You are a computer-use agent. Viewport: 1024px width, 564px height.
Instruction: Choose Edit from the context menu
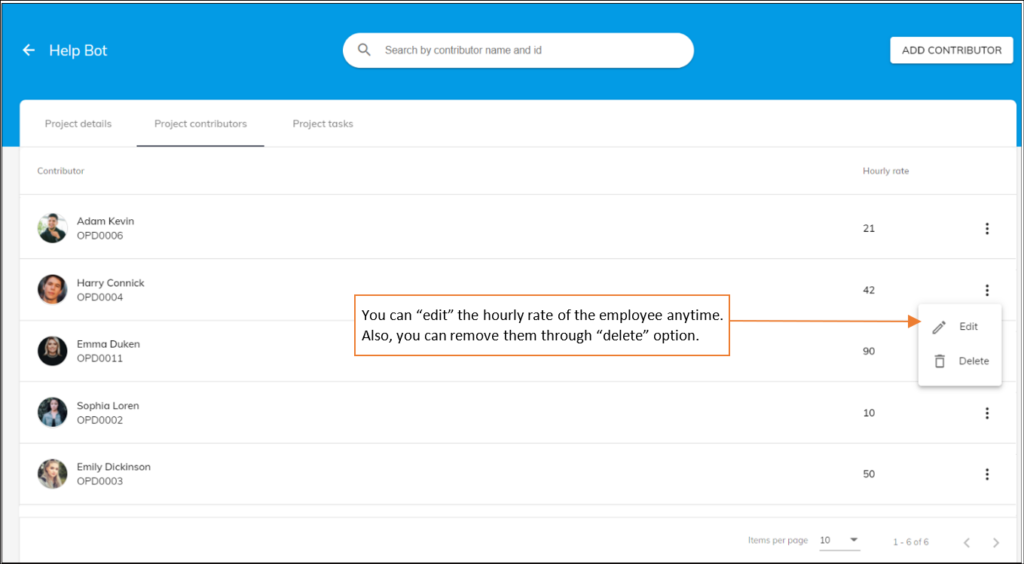(x=968, y=327)
